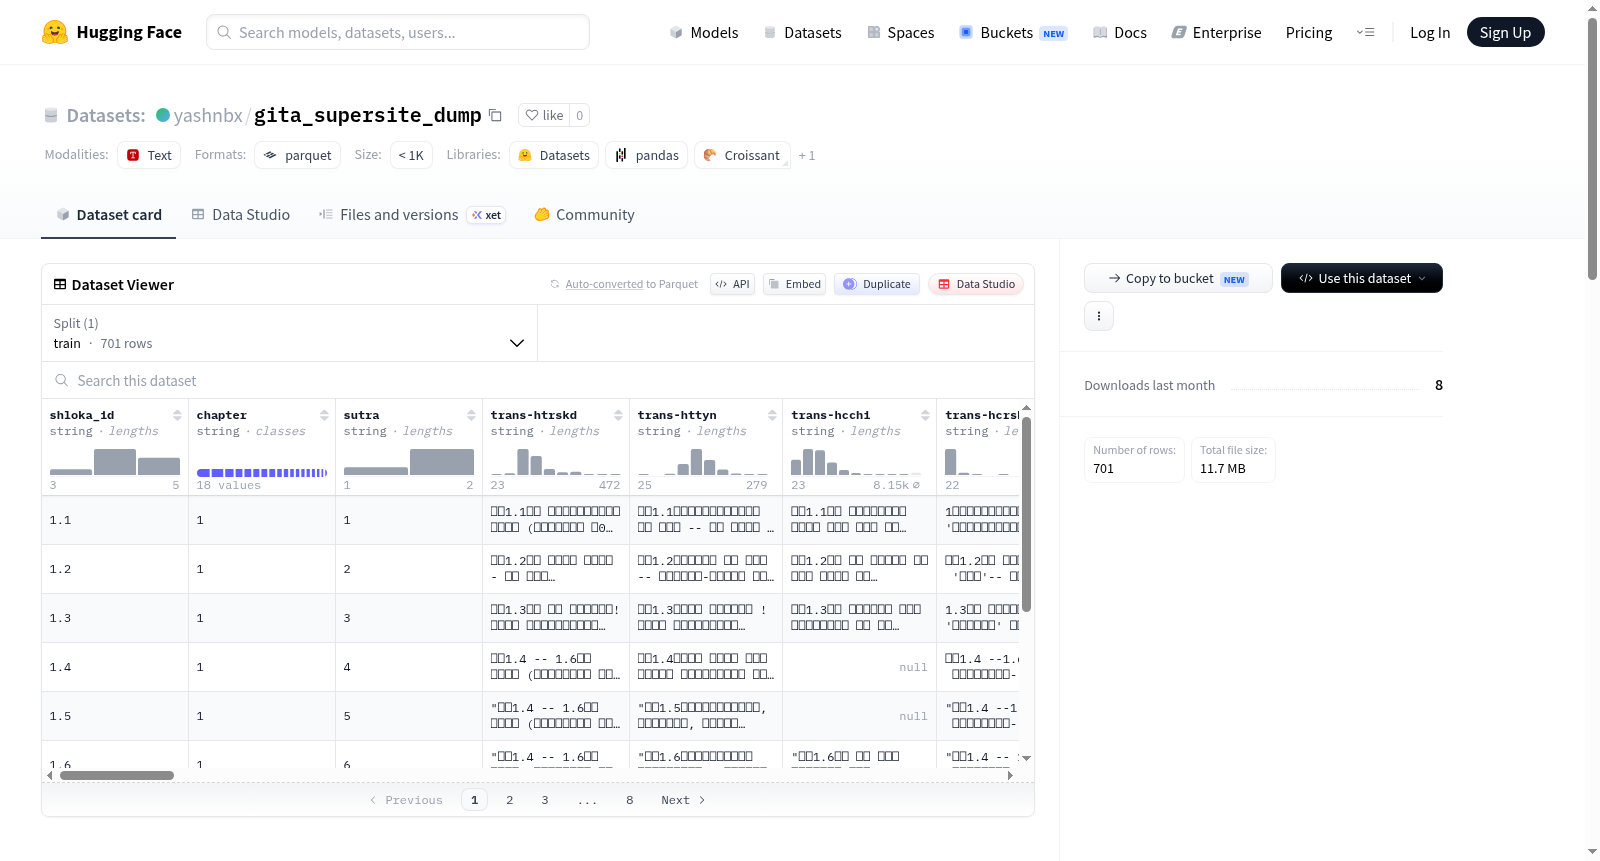
Task: Click the Hugging Face logo icon
Action: click(55, 32)
